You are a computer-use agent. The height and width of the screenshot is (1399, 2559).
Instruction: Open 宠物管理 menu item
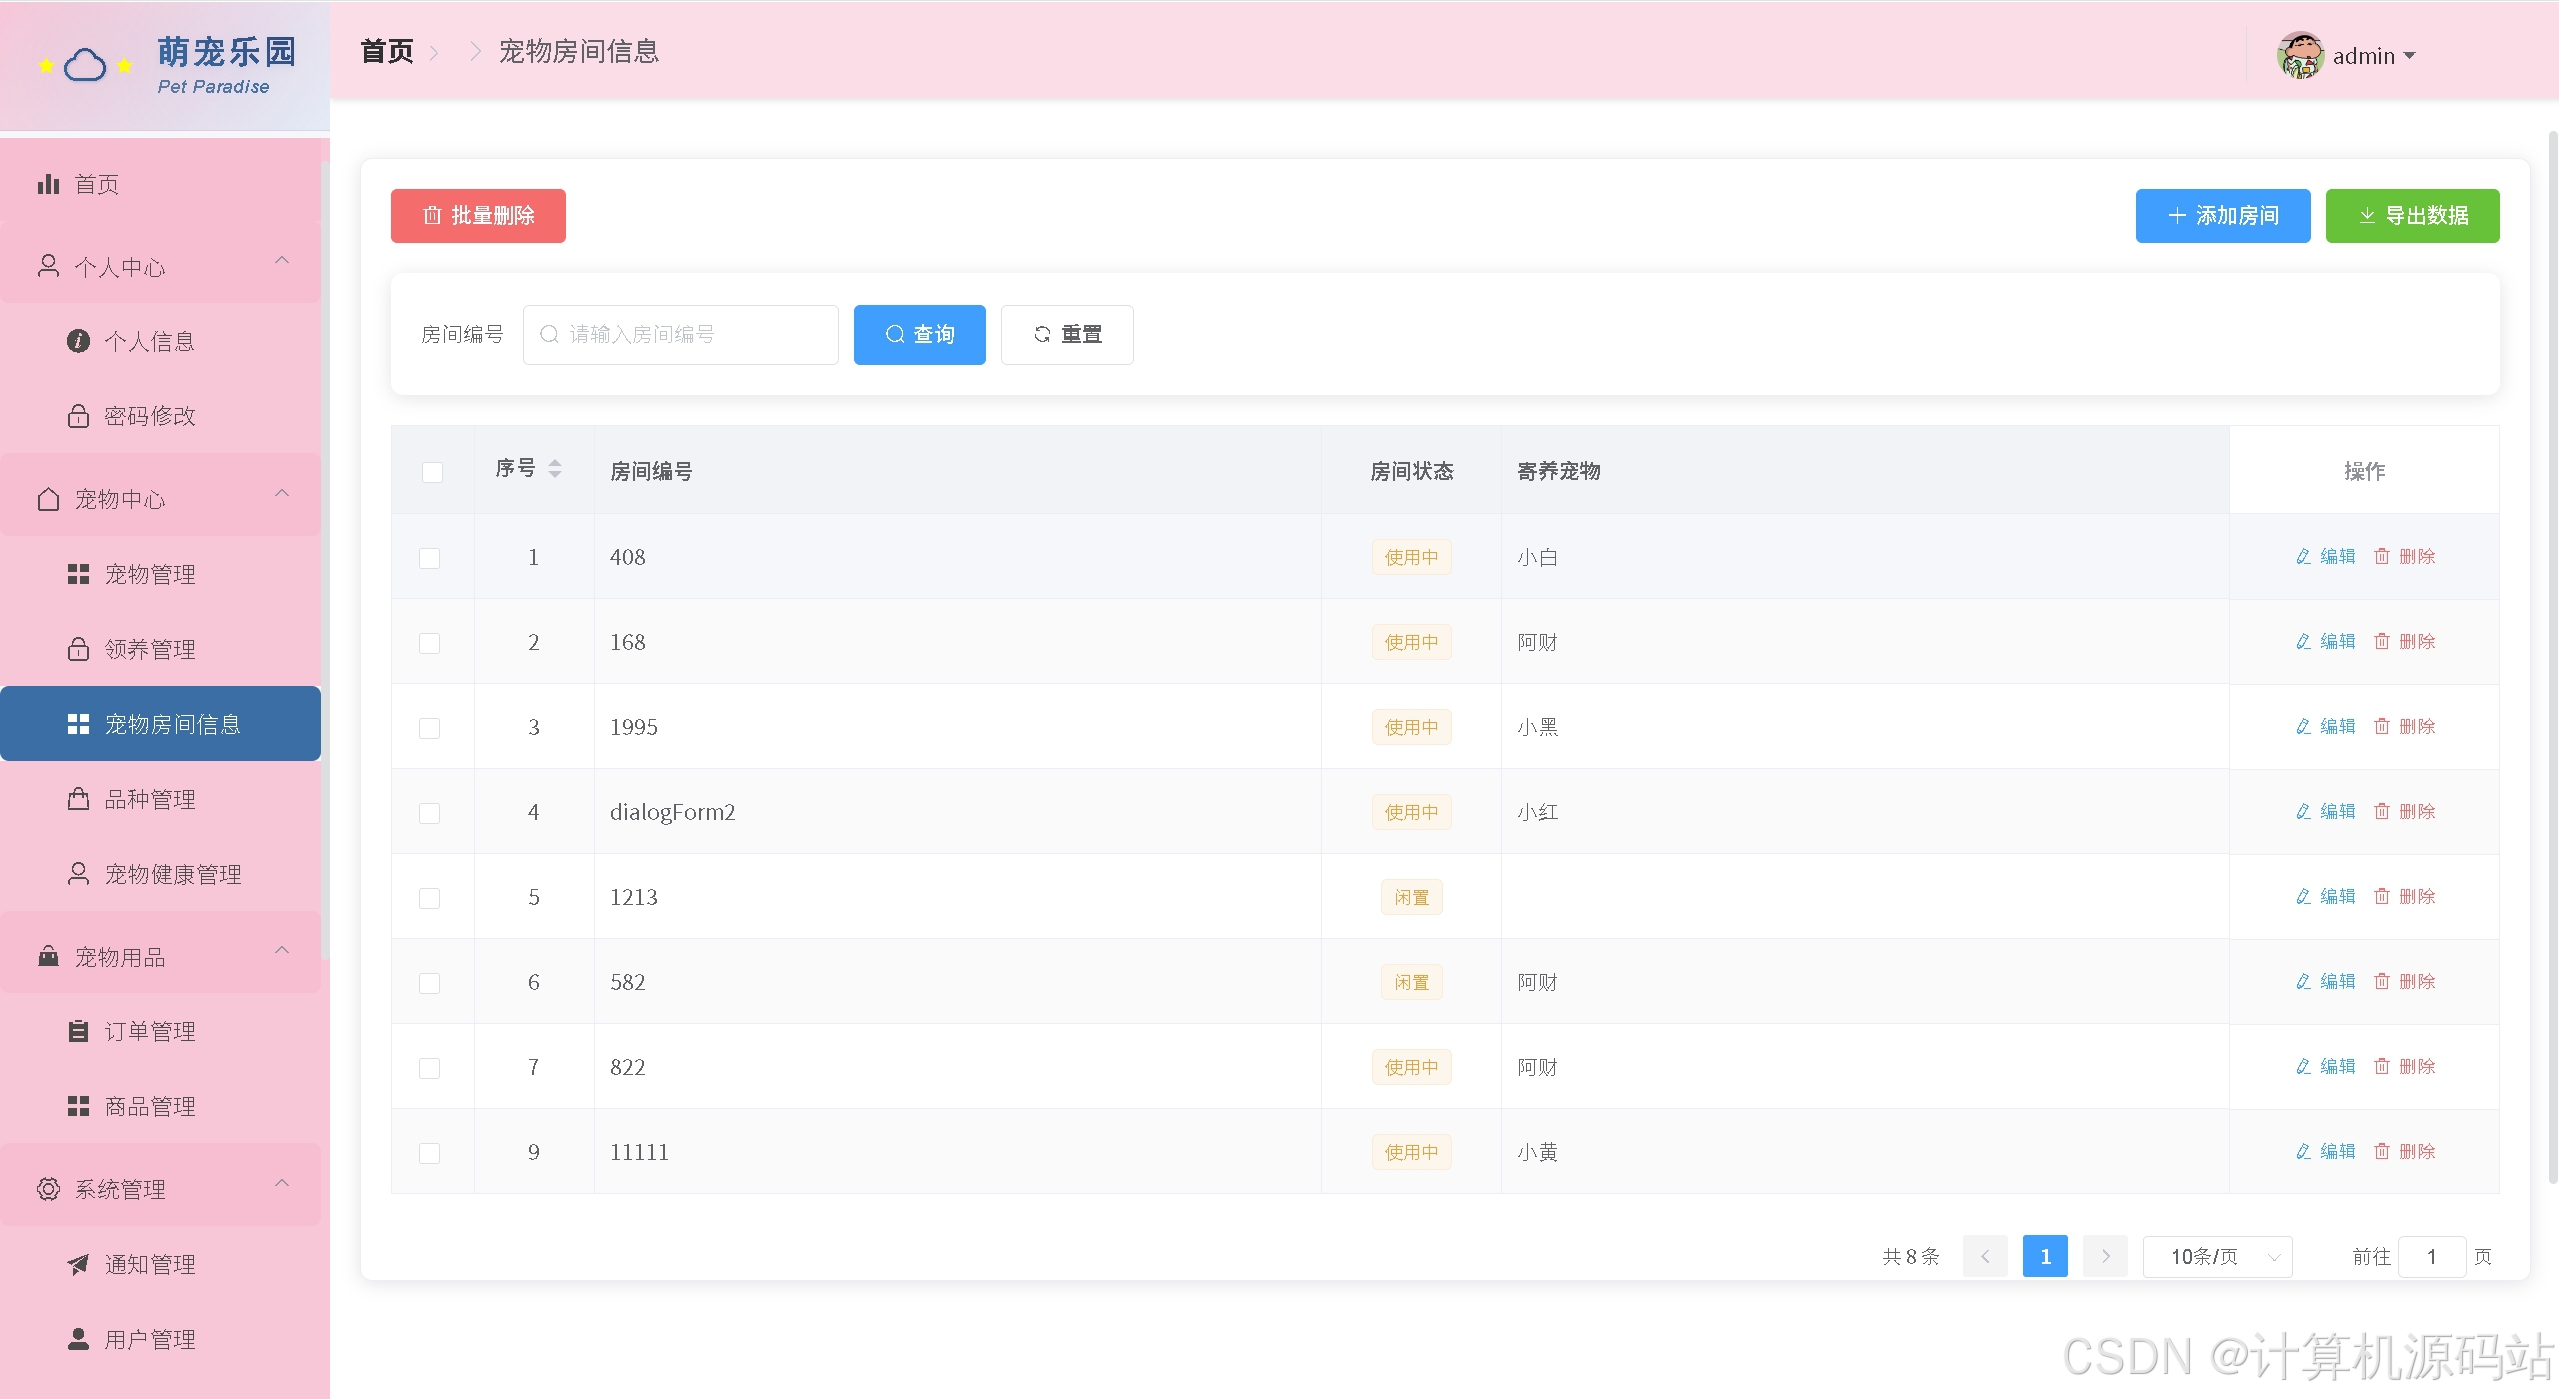tap(160, 574)
